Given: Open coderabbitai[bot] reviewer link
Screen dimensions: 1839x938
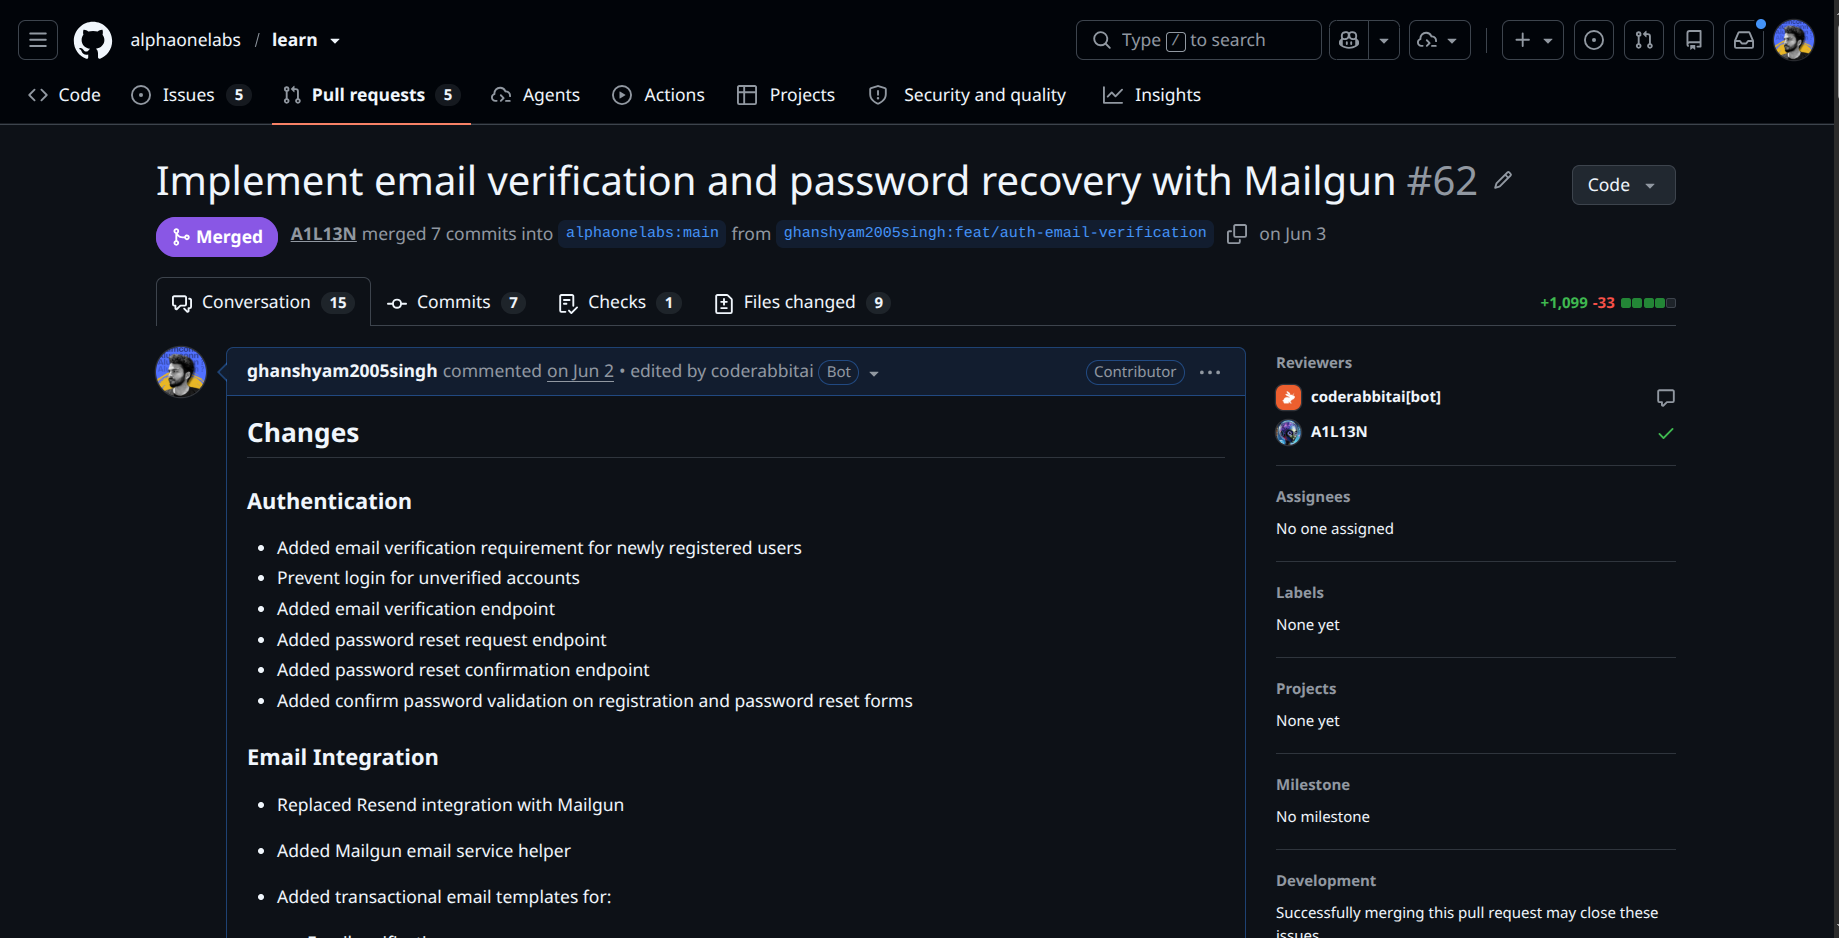Looking at the screenshot, I should click(x=1376, y=397).
